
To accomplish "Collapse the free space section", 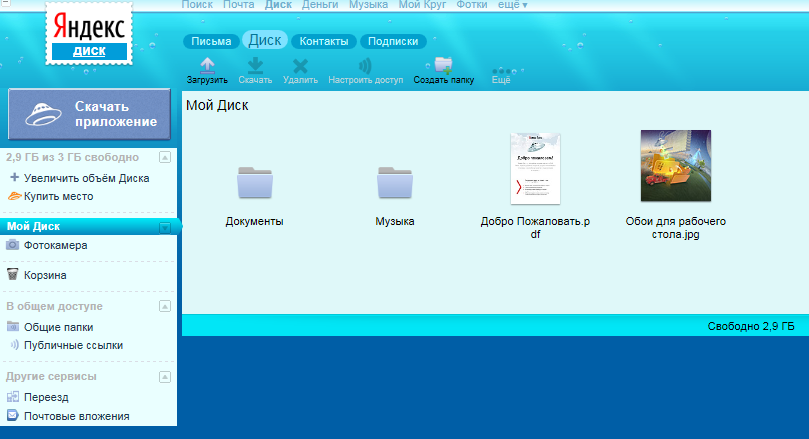I will [x=165, y=157].
